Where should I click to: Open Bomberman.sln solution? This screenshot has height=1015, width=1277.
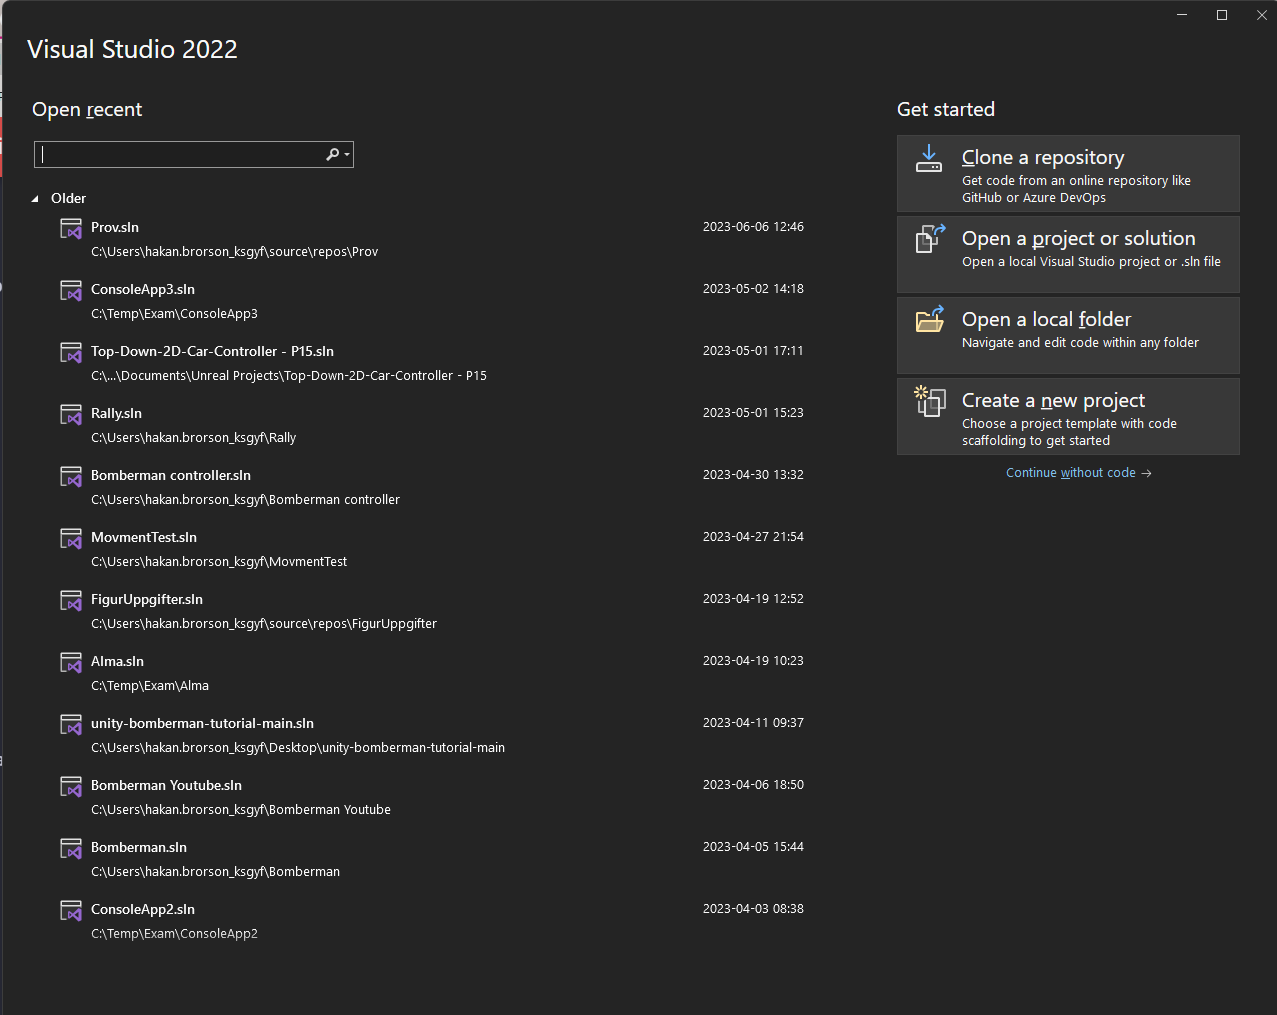point(432,859)
